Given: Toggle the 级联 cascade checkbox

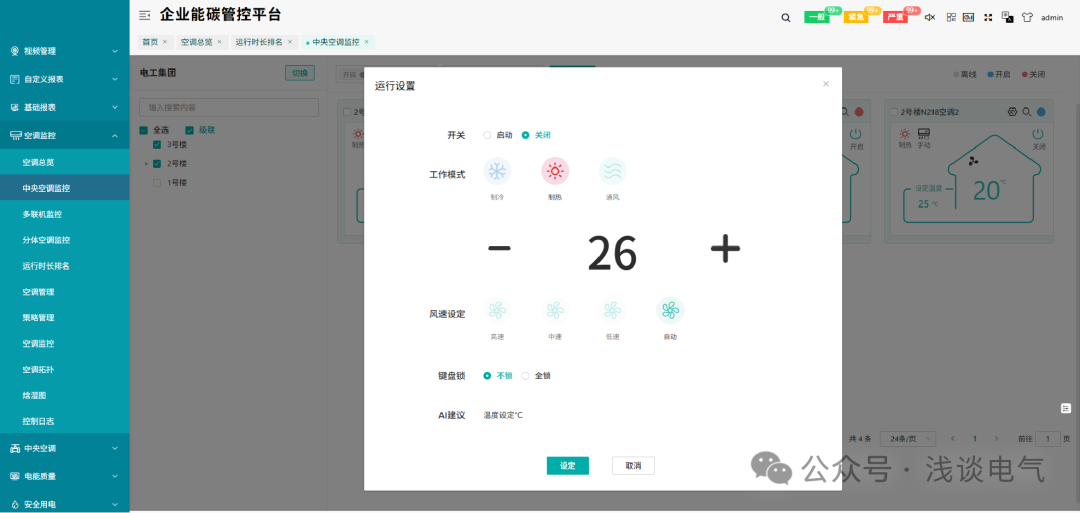Looking at the screenshot, I should [189, 130].
